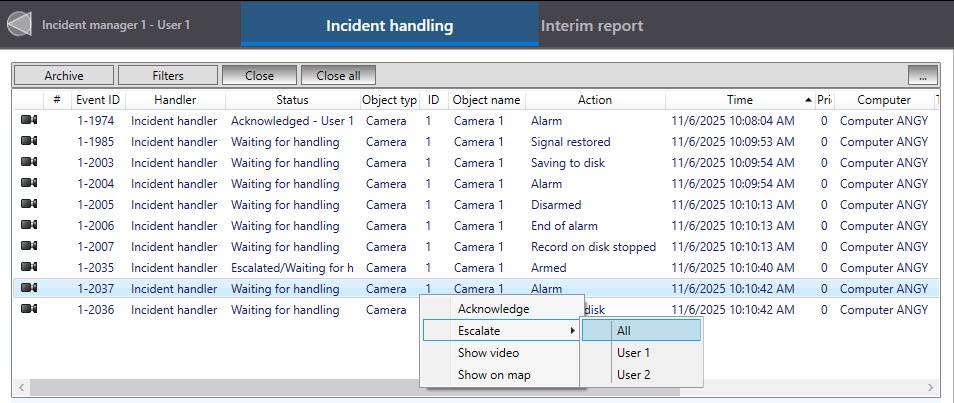The height and width of the screenshot is (403, 954).
Task: Click the Close all button
Action: coord(338,75)
